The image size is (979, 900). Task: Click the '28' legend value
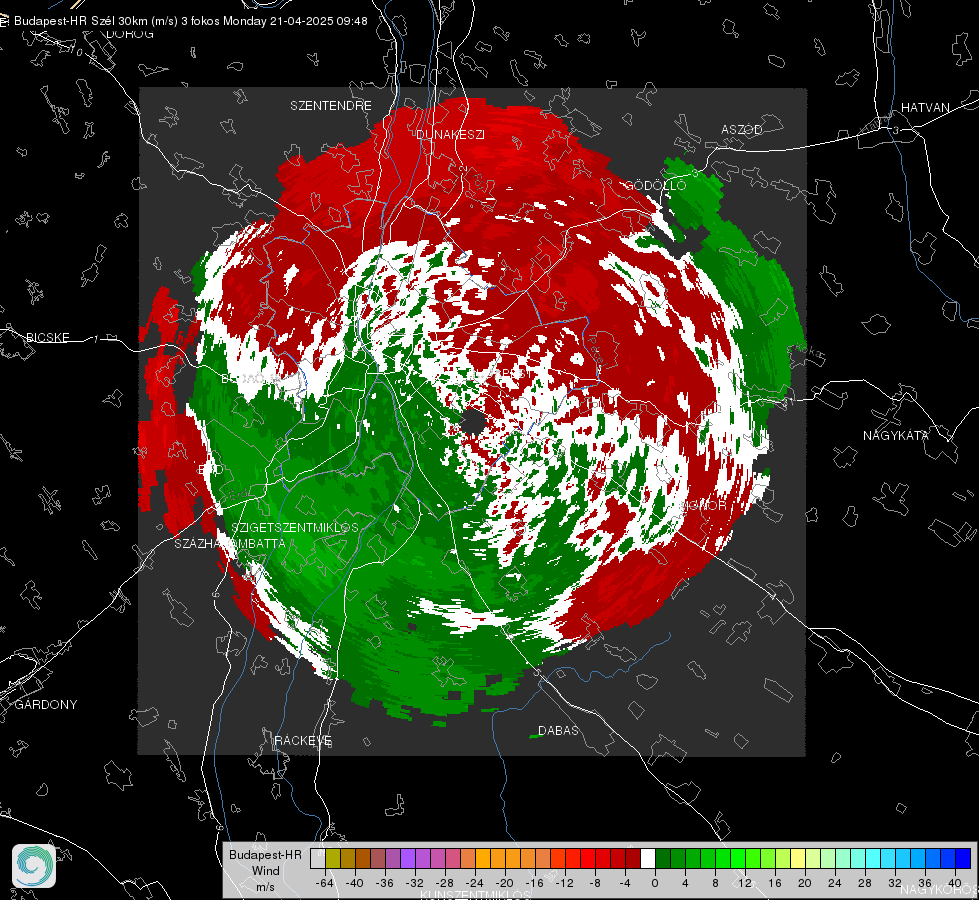click(865, 883)
